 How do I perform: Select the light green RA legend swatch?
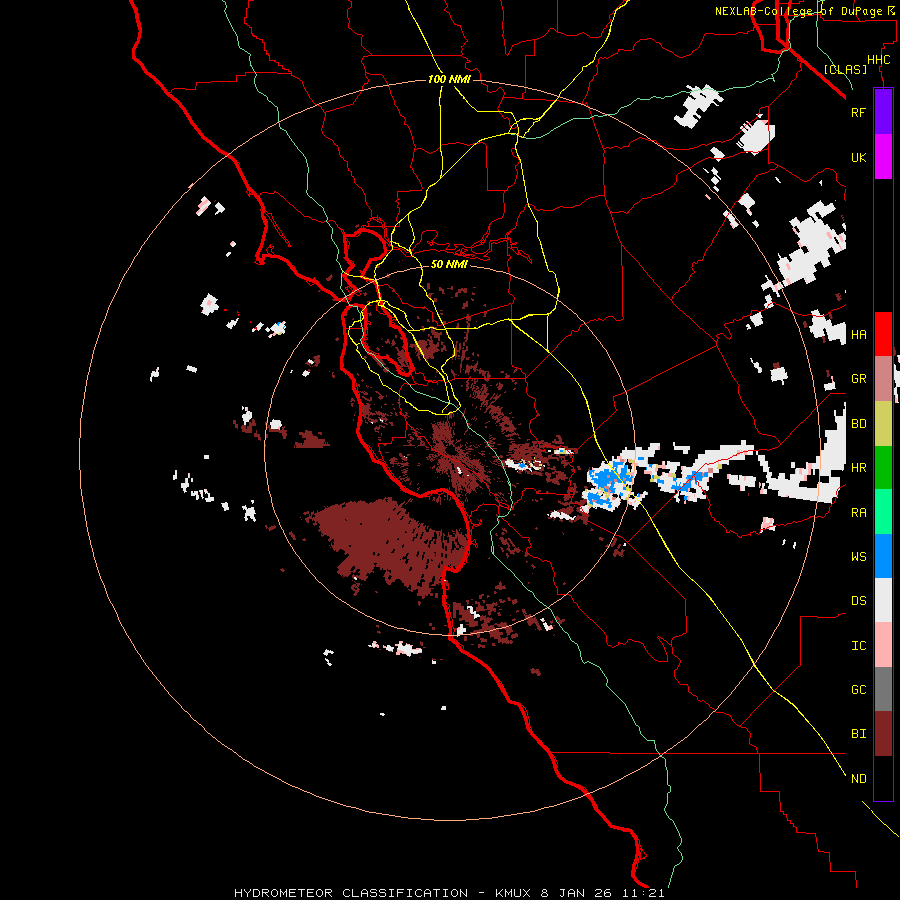pos(883,512)
